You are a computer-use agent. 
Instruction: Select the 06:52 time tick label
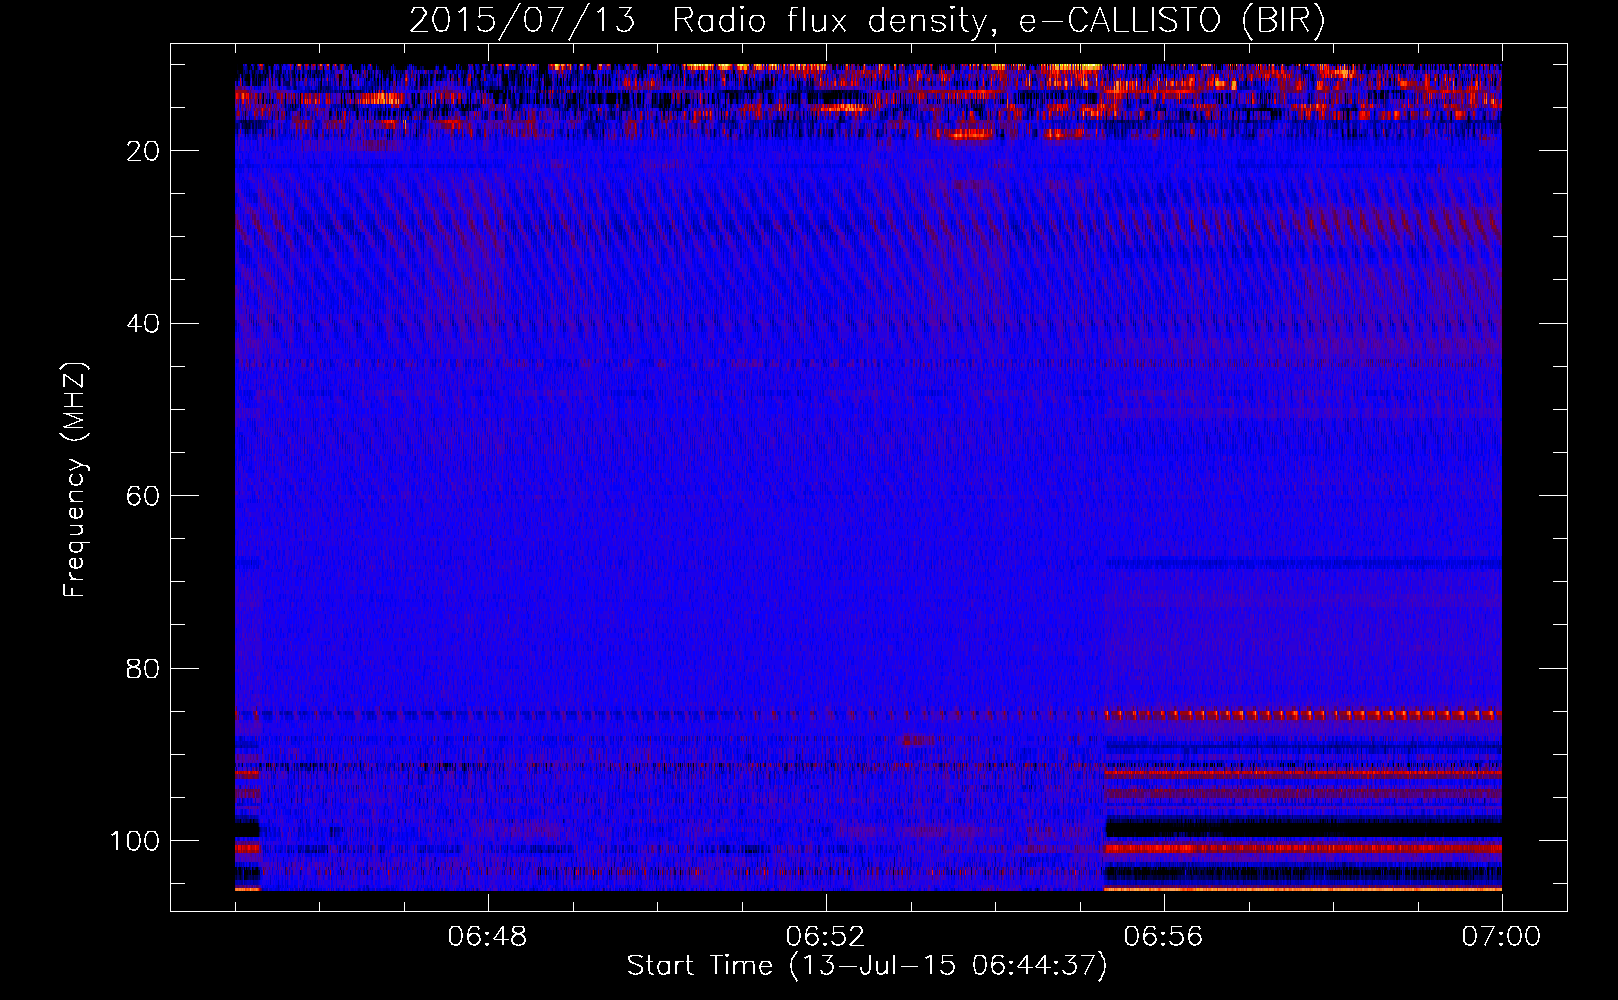825,937
